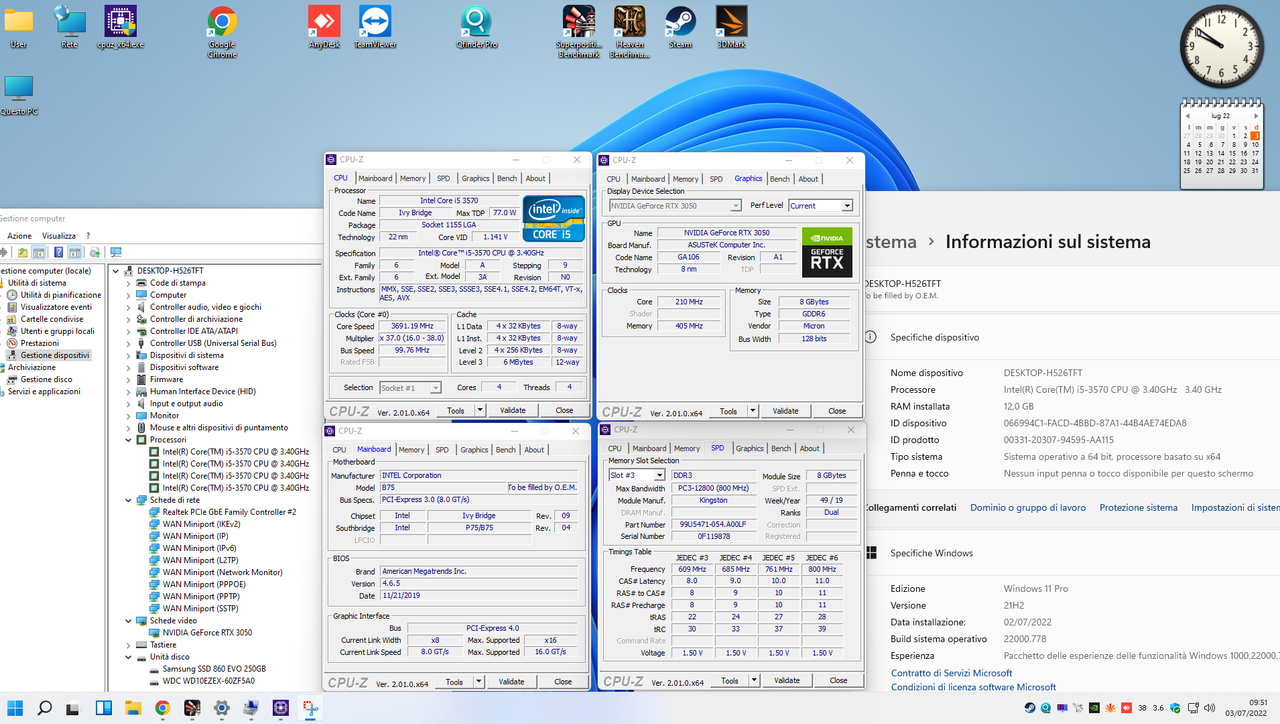Select Gestione disco in the left tree

(46, 380)
